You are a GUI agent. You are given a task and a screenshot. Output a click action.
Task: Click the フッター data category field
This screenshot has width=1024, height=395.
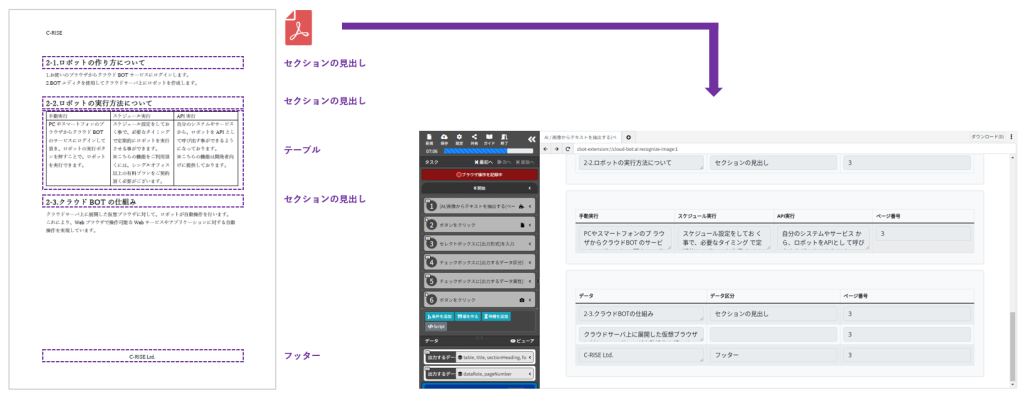[x=774, y=356]
